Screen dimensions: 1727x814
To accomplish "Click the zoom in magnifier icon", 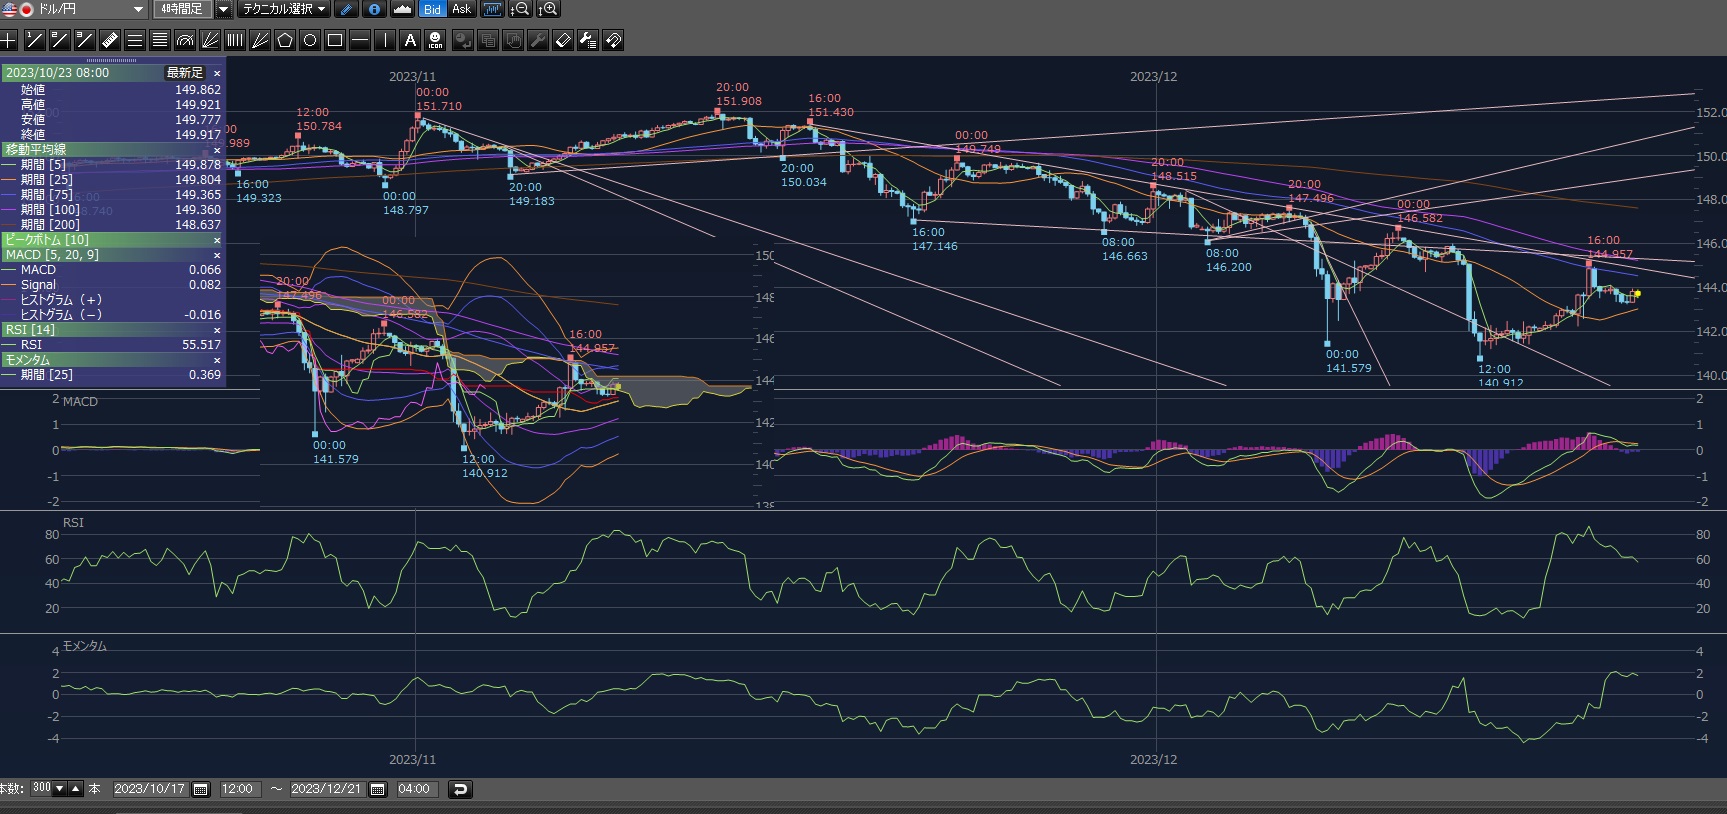I will tap(548, 9).
